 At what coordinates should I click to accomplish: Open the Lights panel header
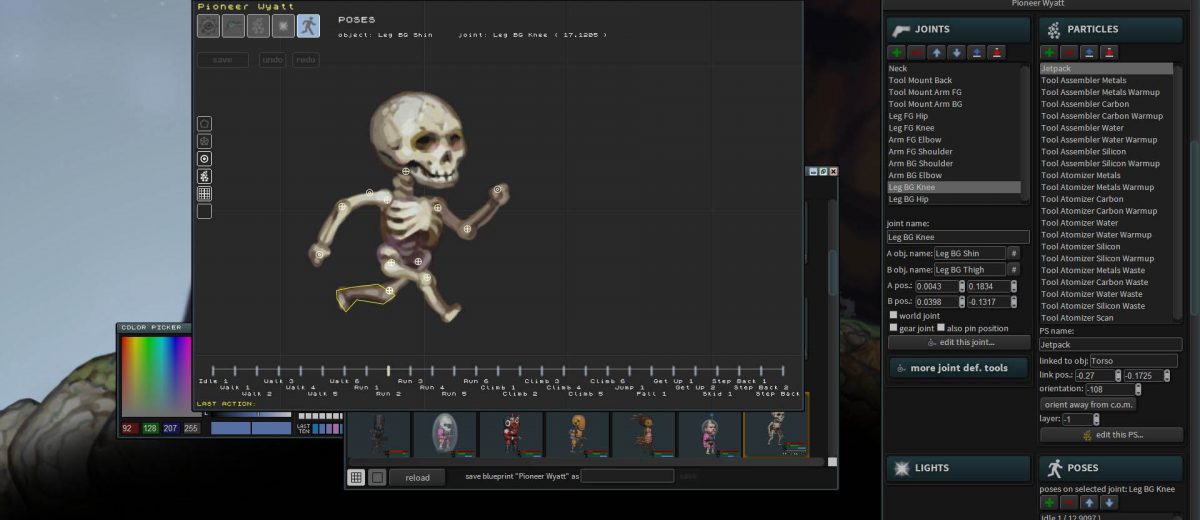pos(958,468)
